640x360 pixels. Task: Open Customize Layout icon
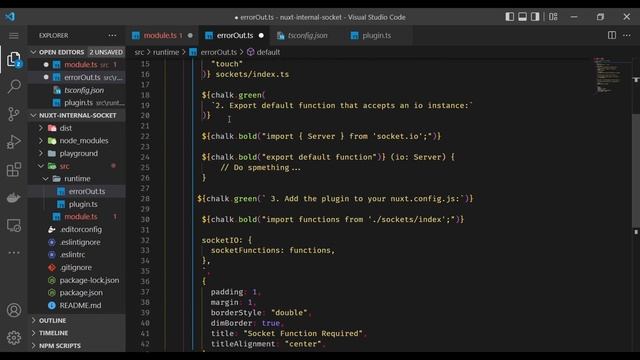(x=553, y=17)
